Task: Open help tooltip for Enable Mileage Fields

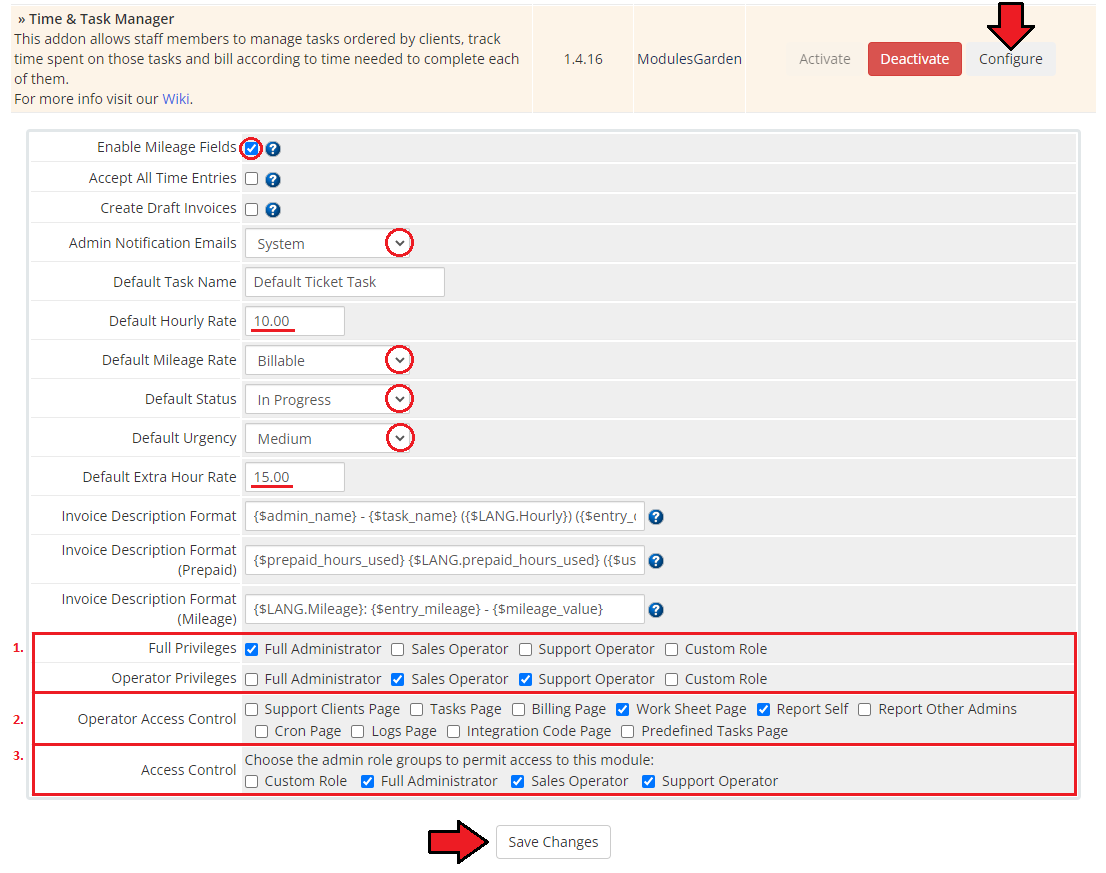Action: click(x=273, y=149)
